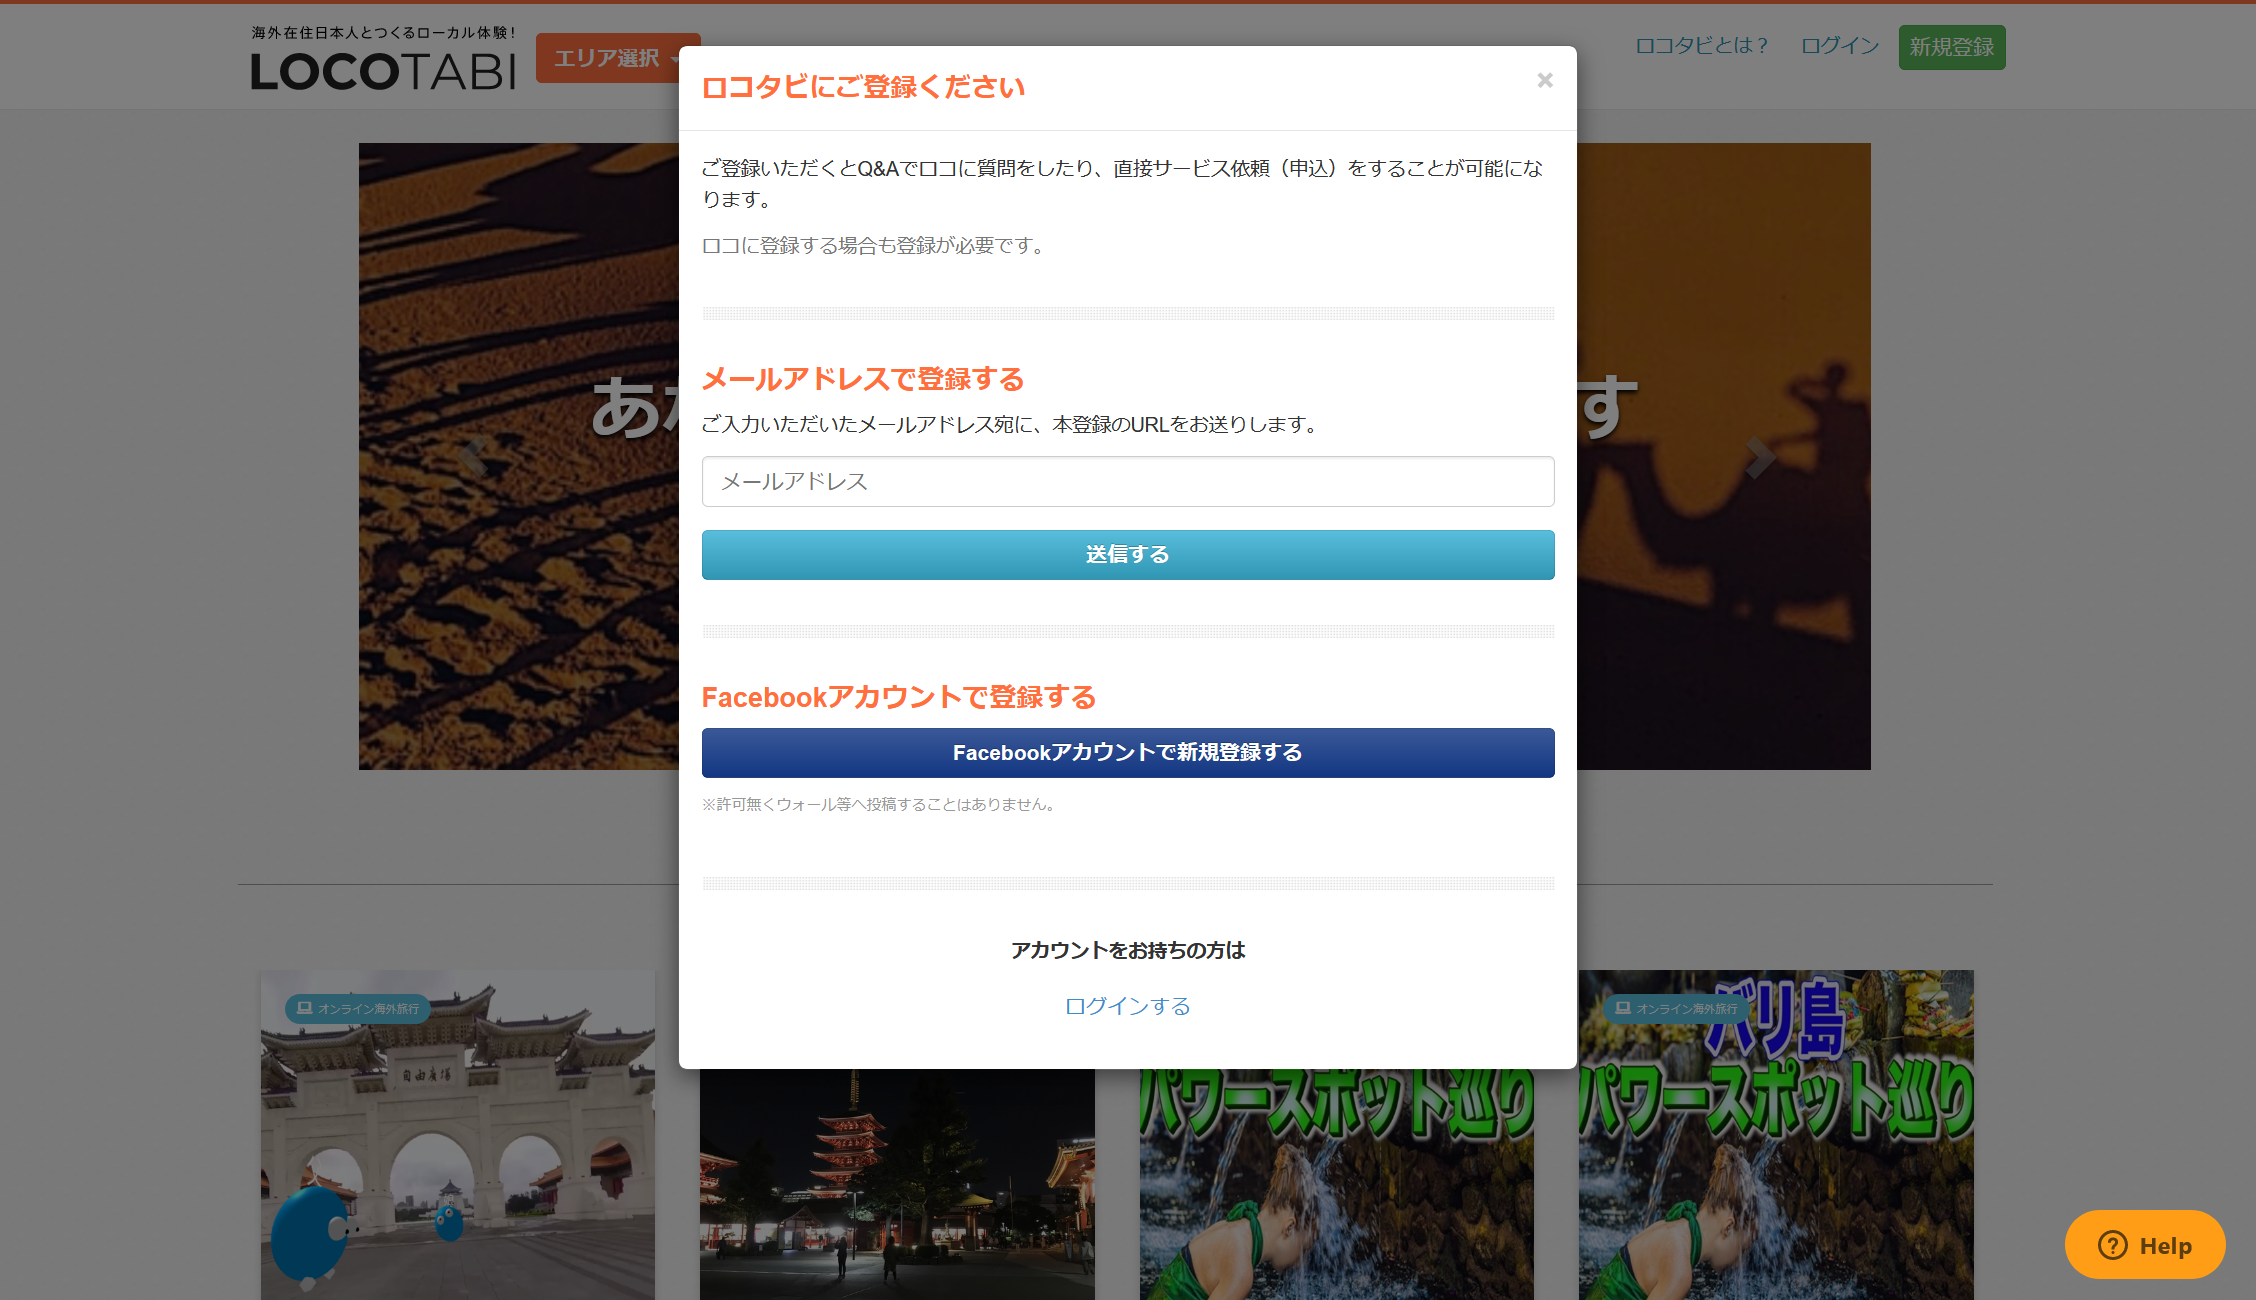Click Facebookアカウントで新規登録する button
The height and width of the screenshot is (1300, 2256).
1127,752
